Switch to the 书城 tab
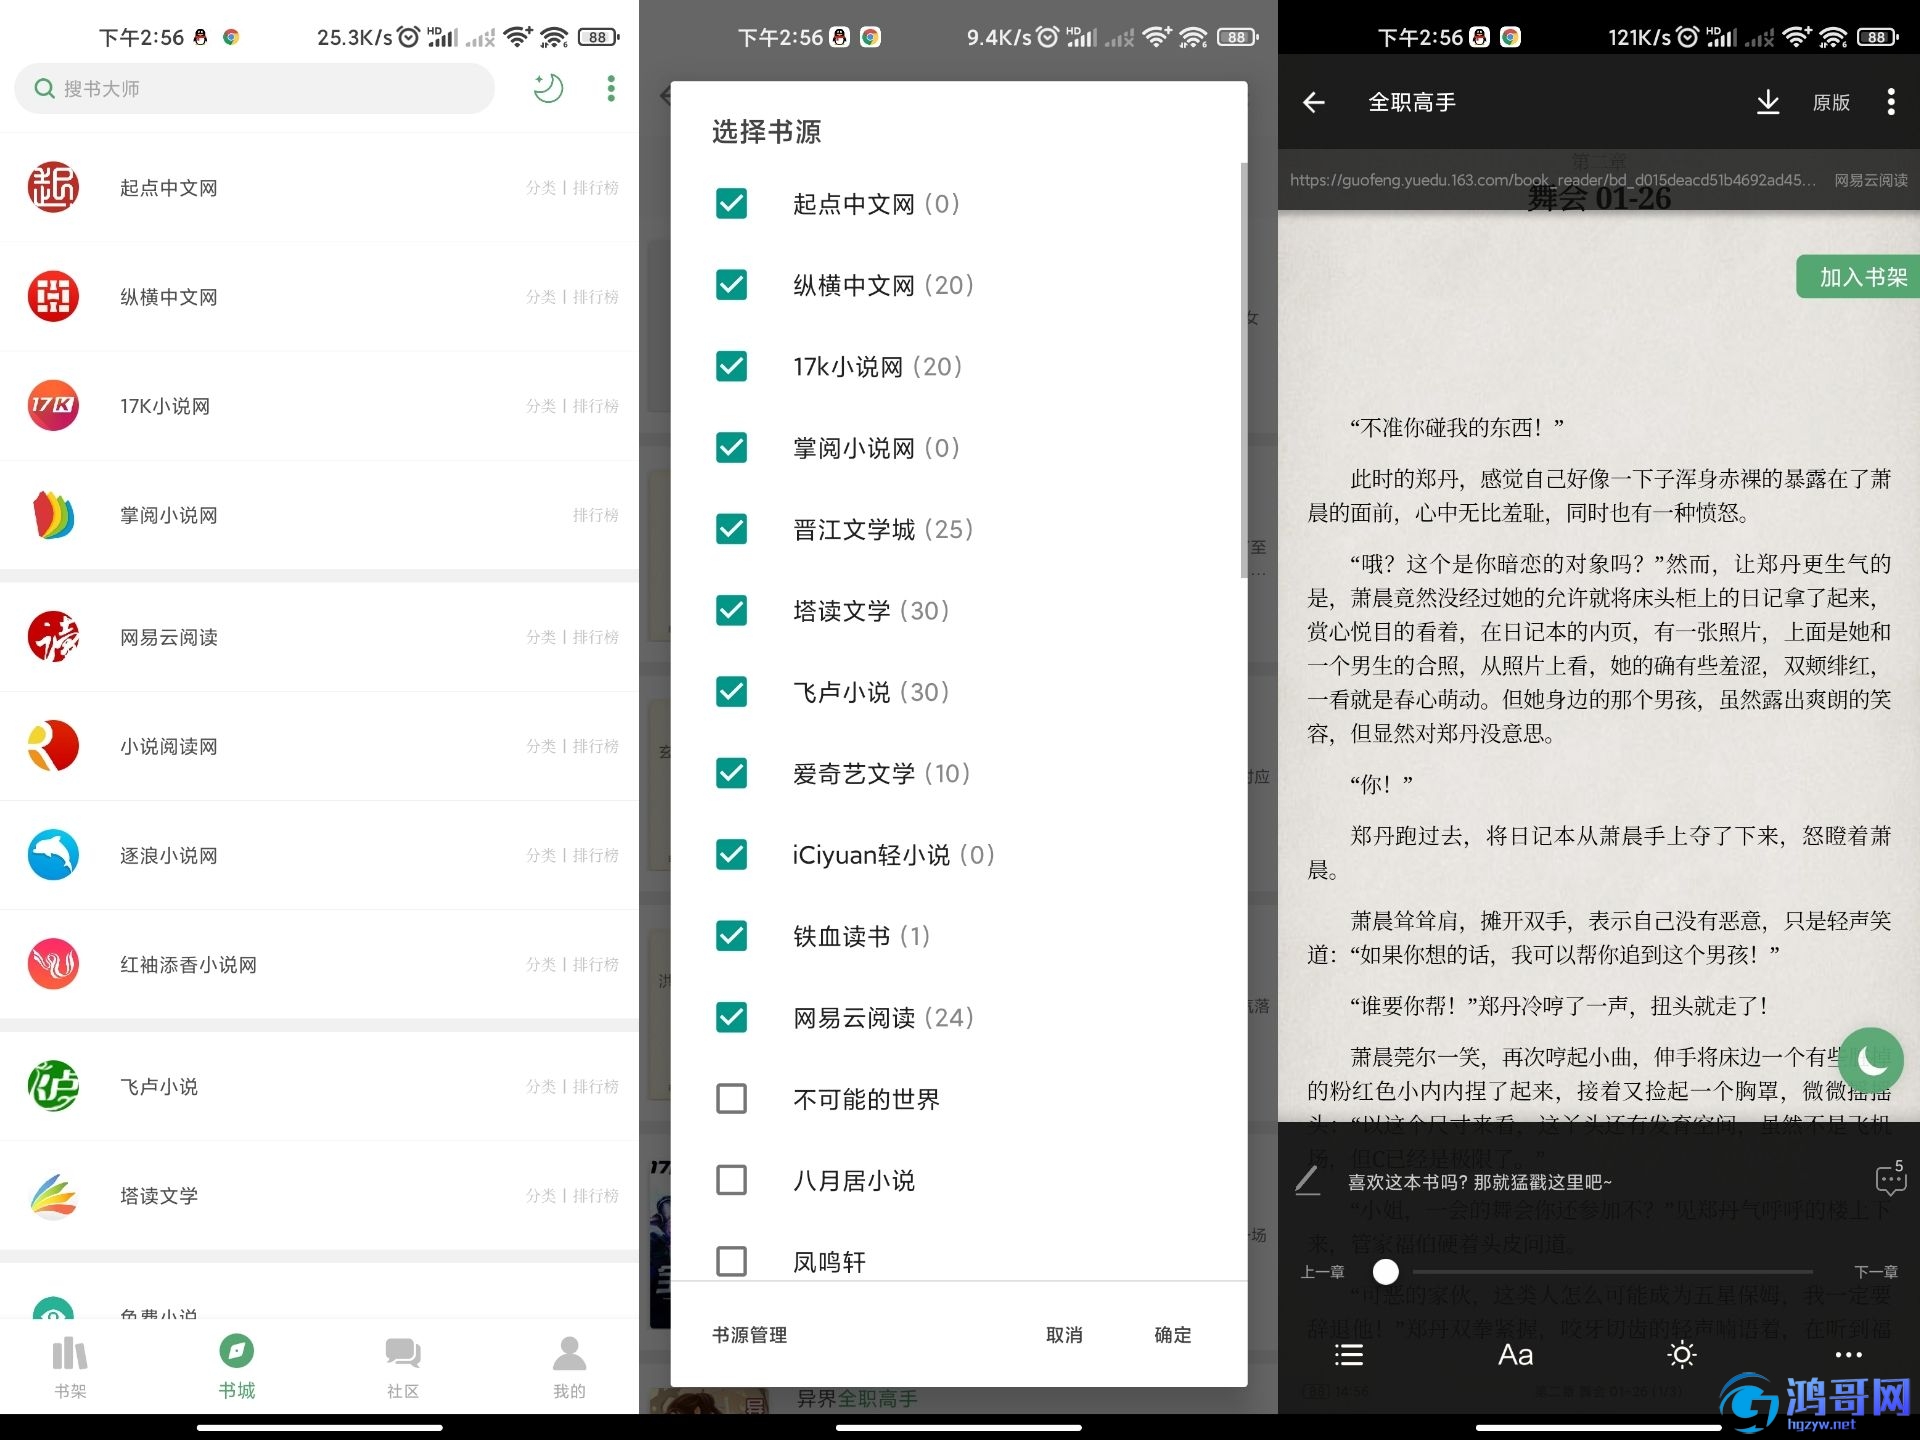Image resolution: width=1920 pixels, height=1440 pixels. pyautogui.click(x=237, y=1367)
